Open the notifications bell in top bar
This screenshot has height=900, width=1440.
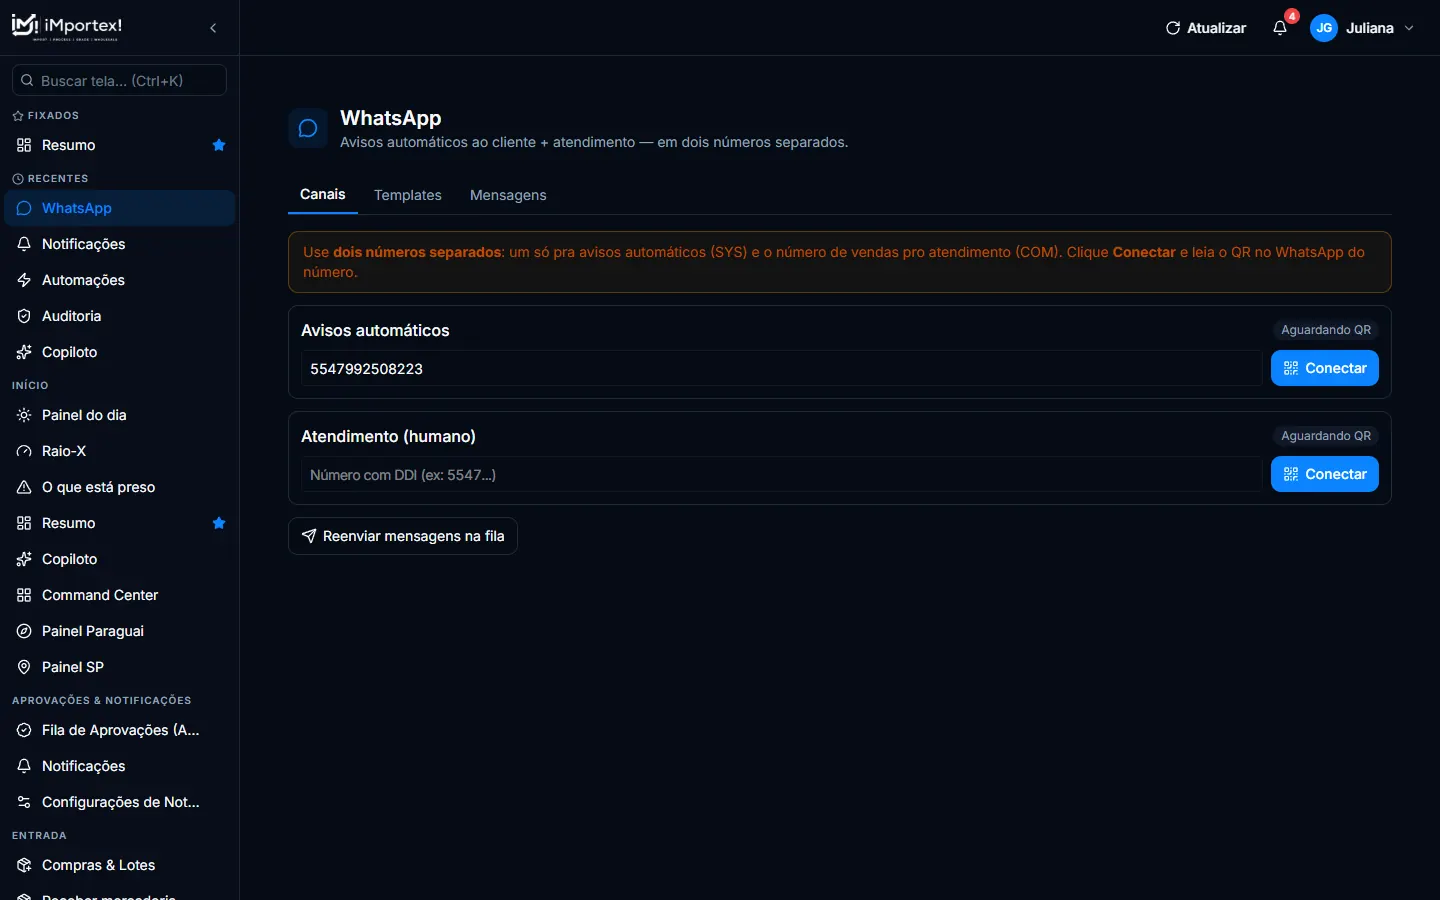(1280, 28)
